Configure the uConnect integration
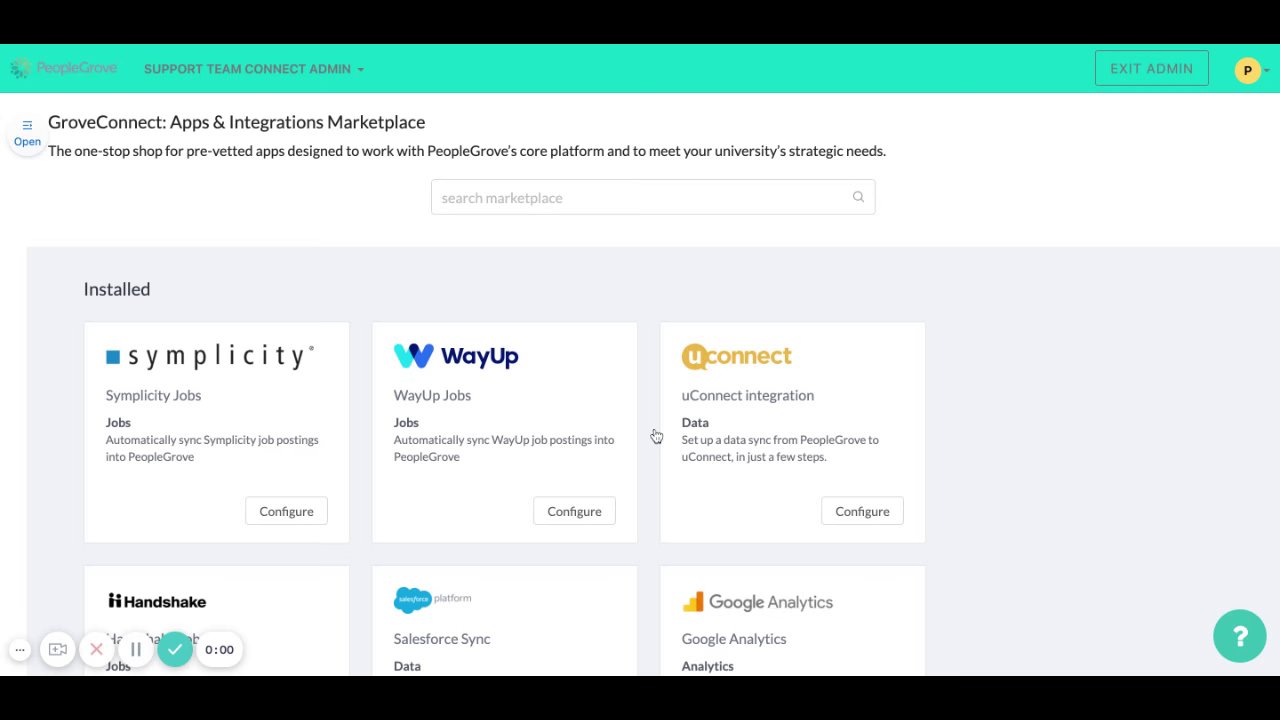This screenshot has width=1280, height=720. click(x=862, y=511)
